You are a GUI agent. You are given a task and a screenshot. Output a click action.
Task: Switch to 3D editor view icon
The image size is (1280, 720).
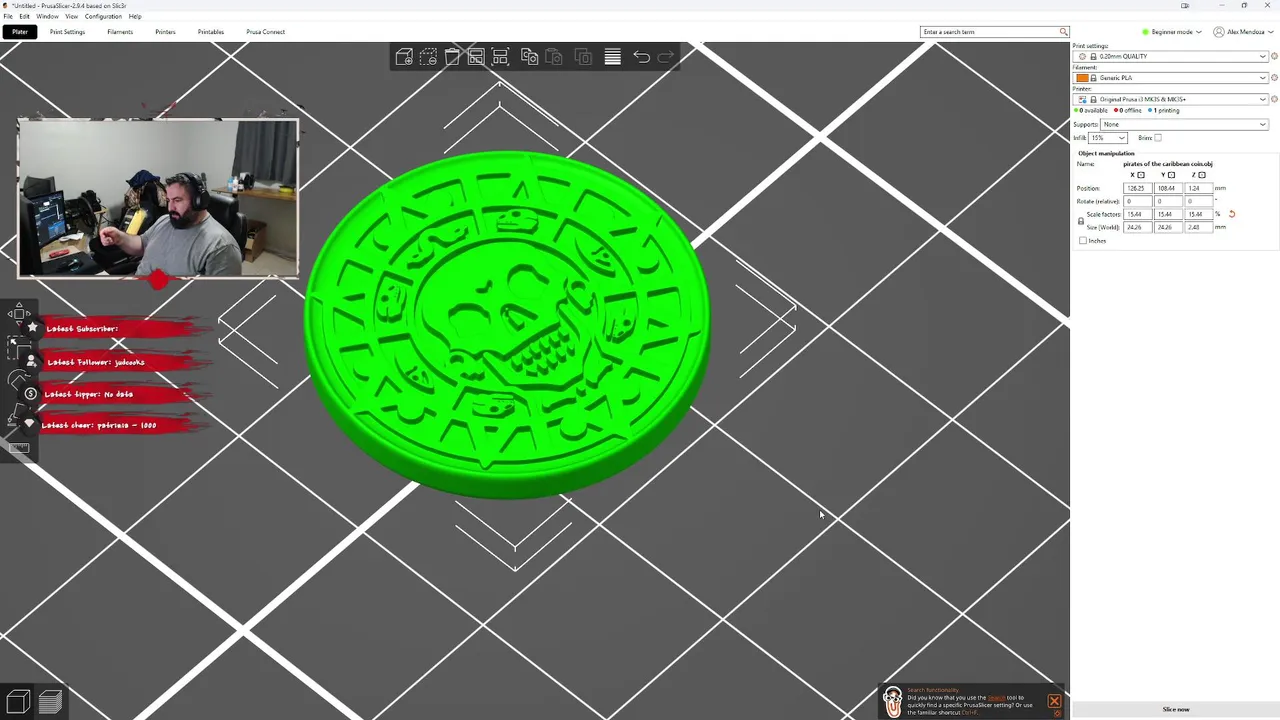(18, 702)
